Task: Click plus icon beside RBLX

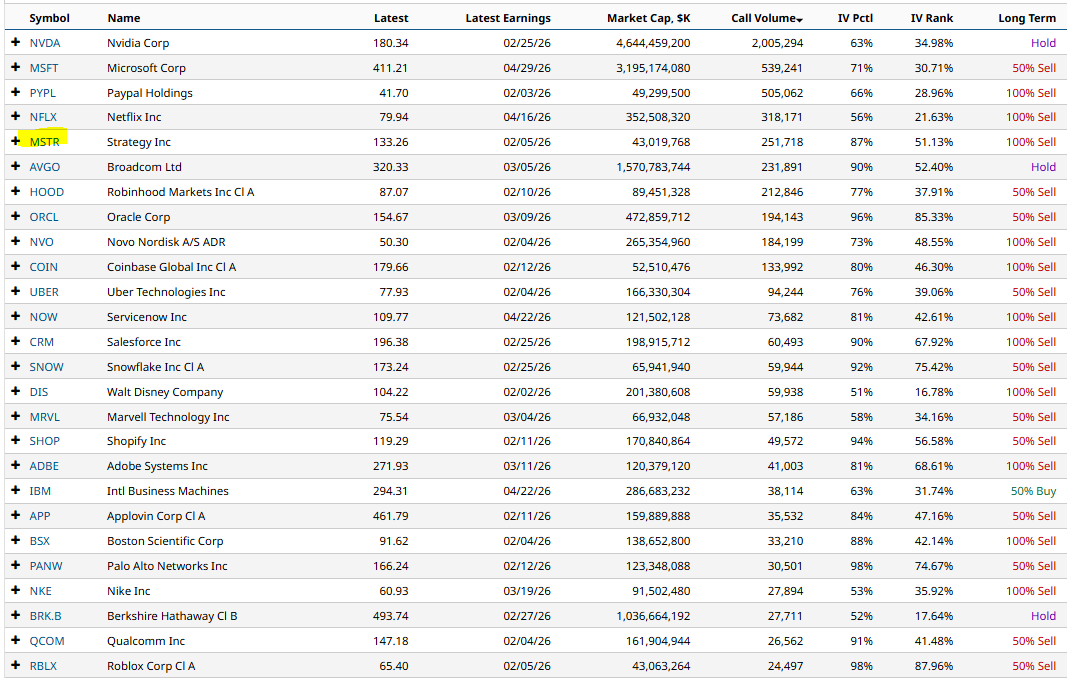Action: pyautogui.click(x=16, y=665)
